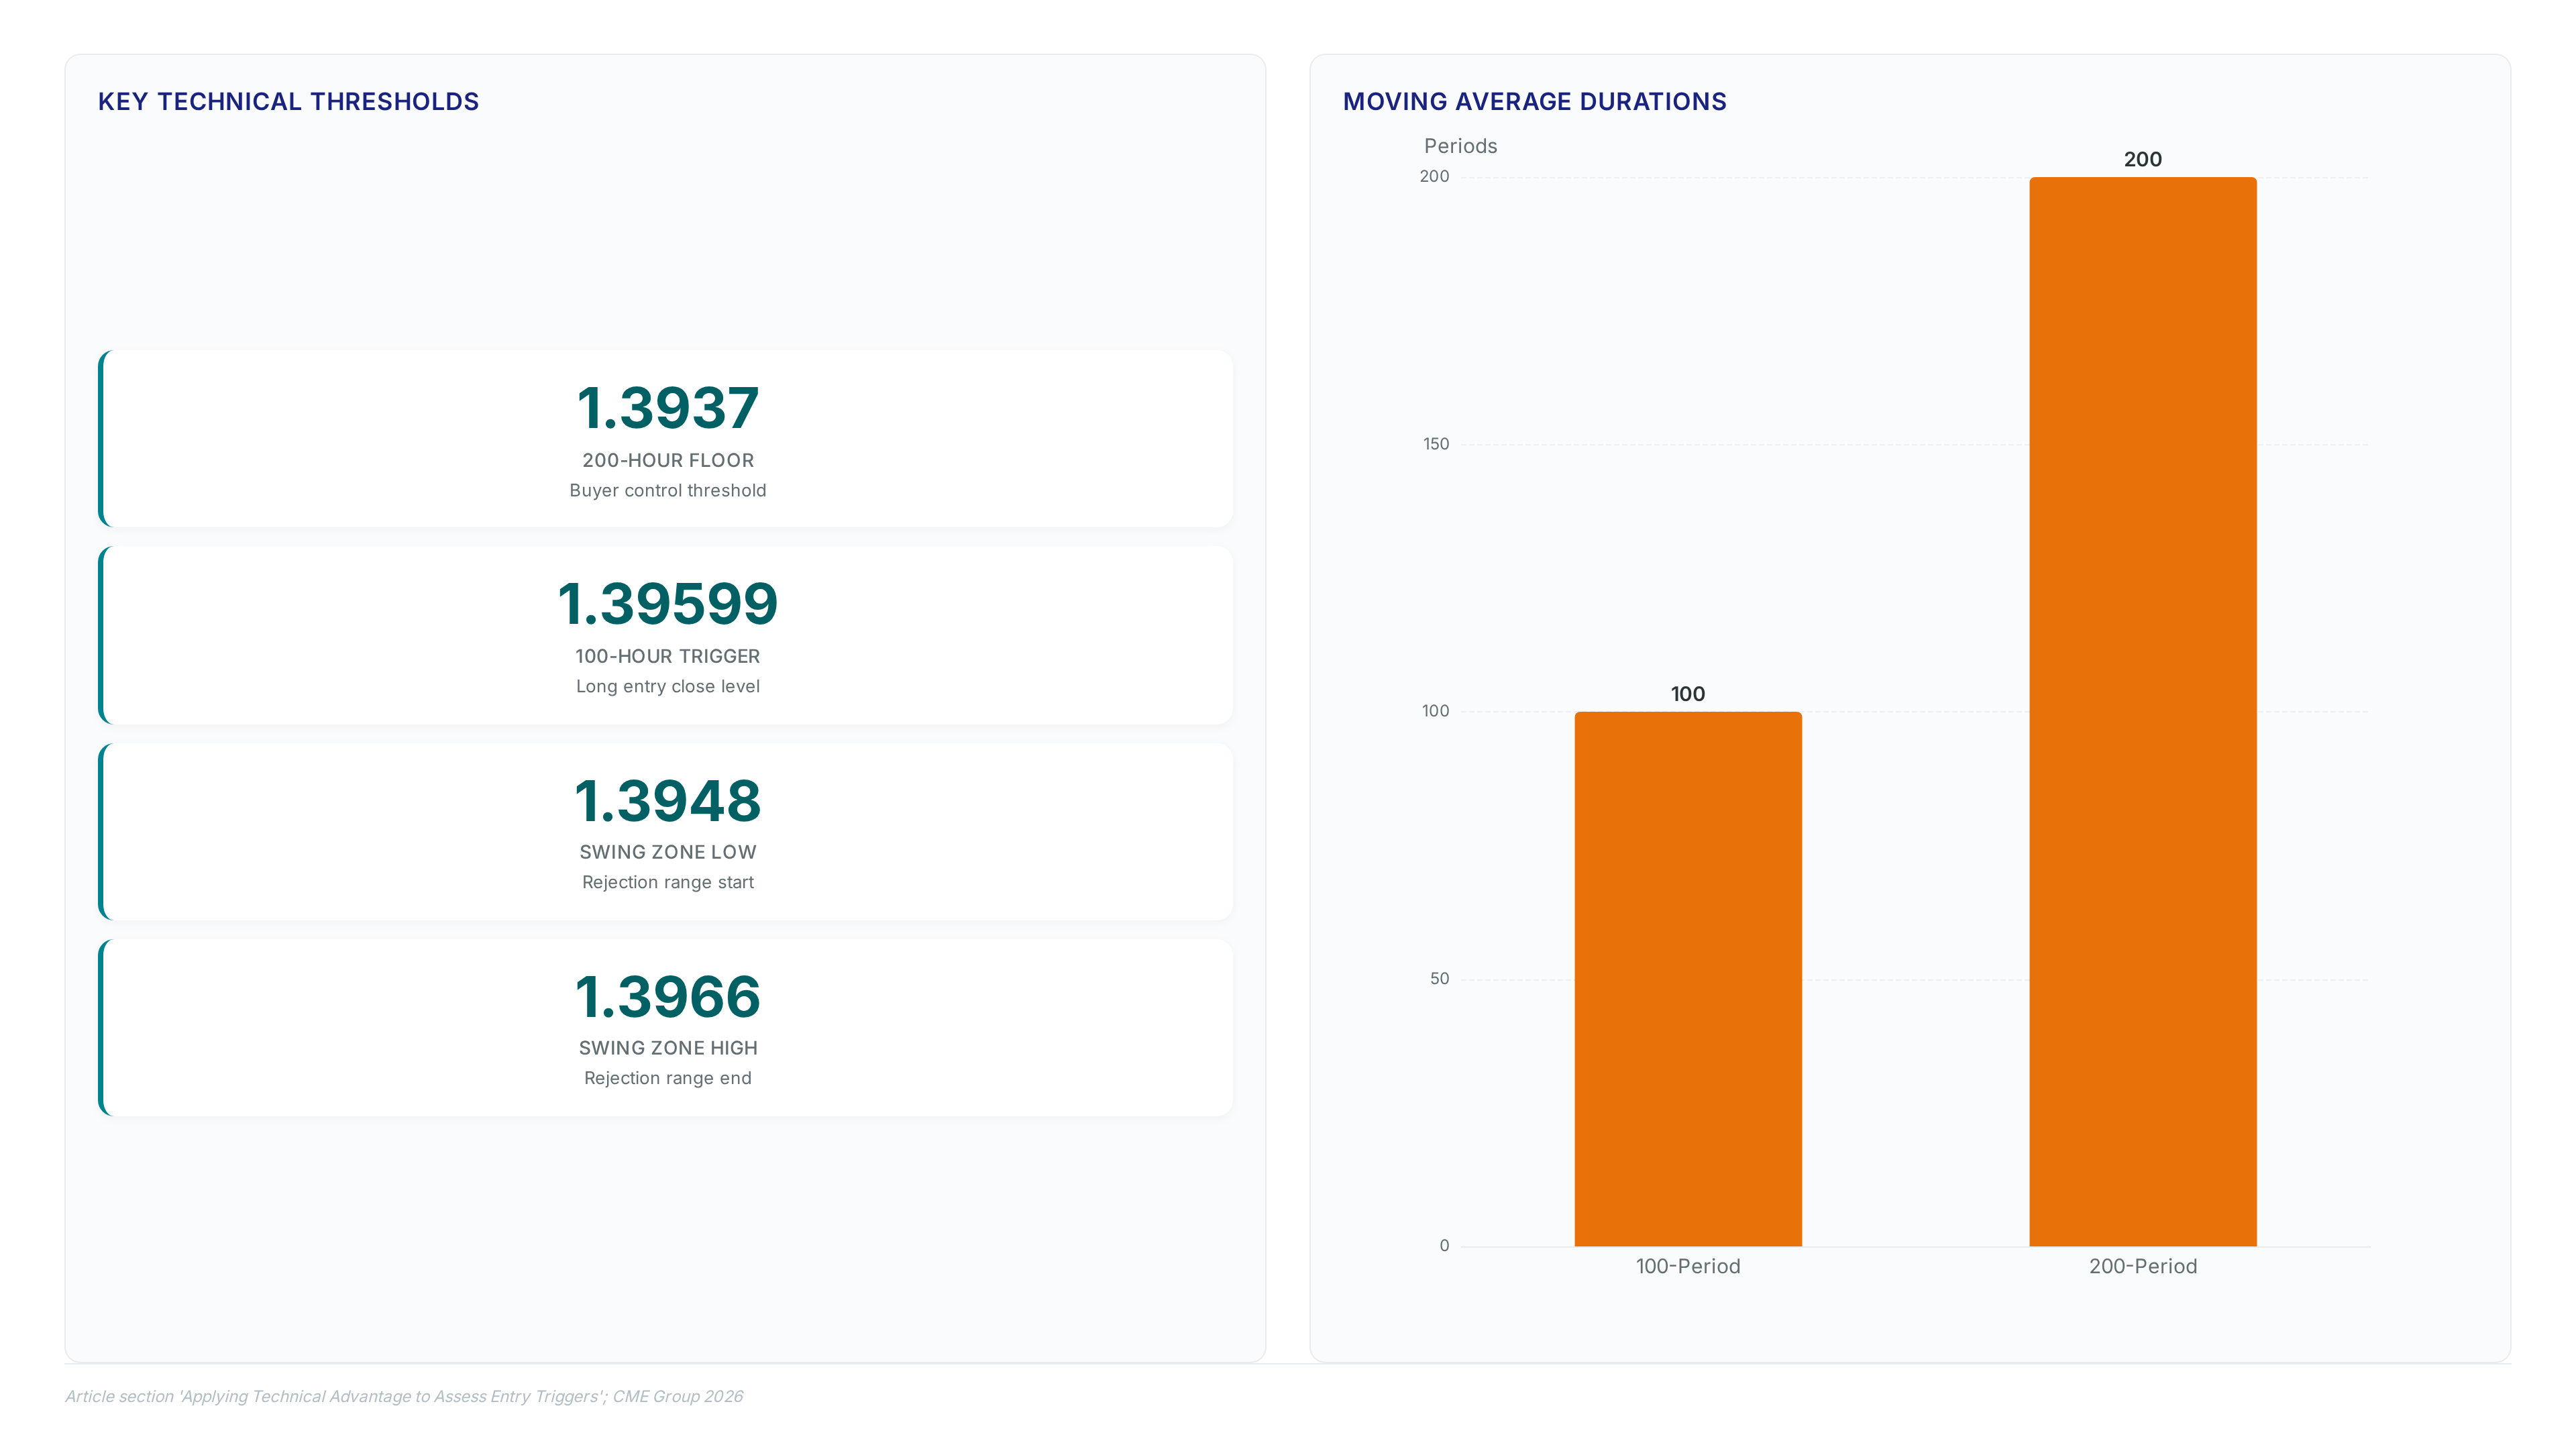This screenshot has height=1449, width=2576.
Task: Select the 1.3966 swing zone high card
Action: pyautogui.click(x=666, y=1026)
